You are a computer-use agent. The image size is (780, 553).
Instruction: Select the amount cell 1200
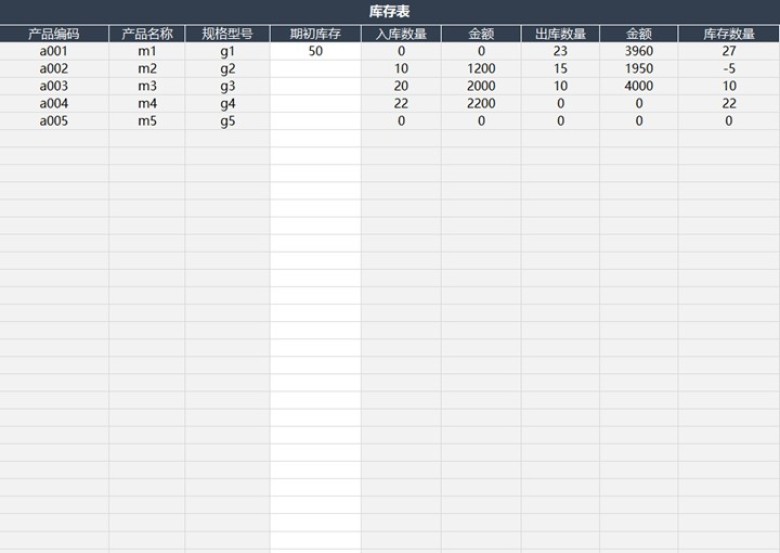481,69
